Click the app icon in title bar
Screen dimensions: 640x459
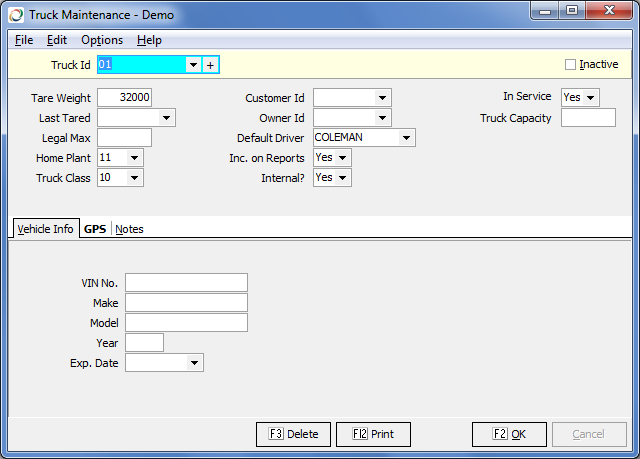[16, 15]
